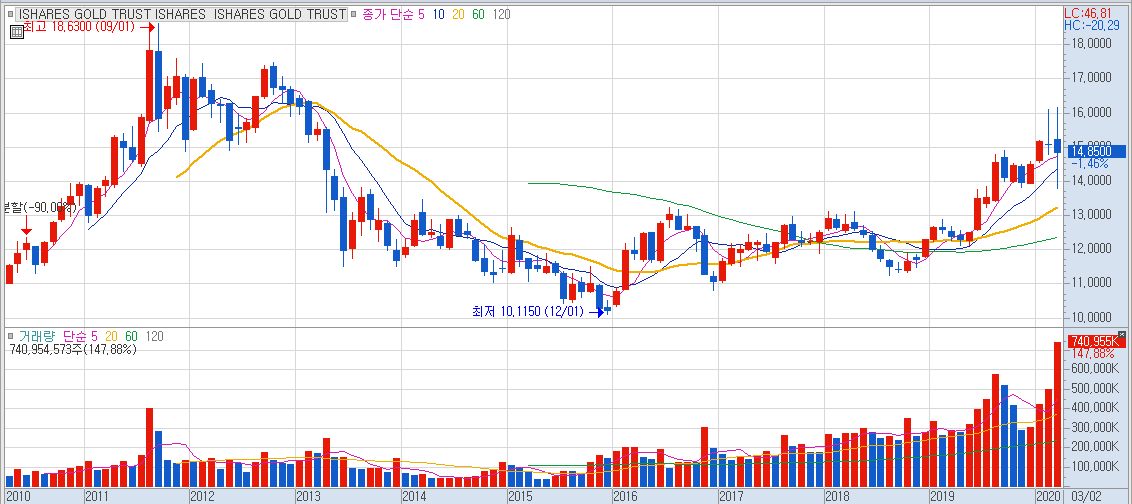This screenshot has height=504, width=1132.
Task: Click the 600,000K volume axis label
Action: [x=1095, y=368]
